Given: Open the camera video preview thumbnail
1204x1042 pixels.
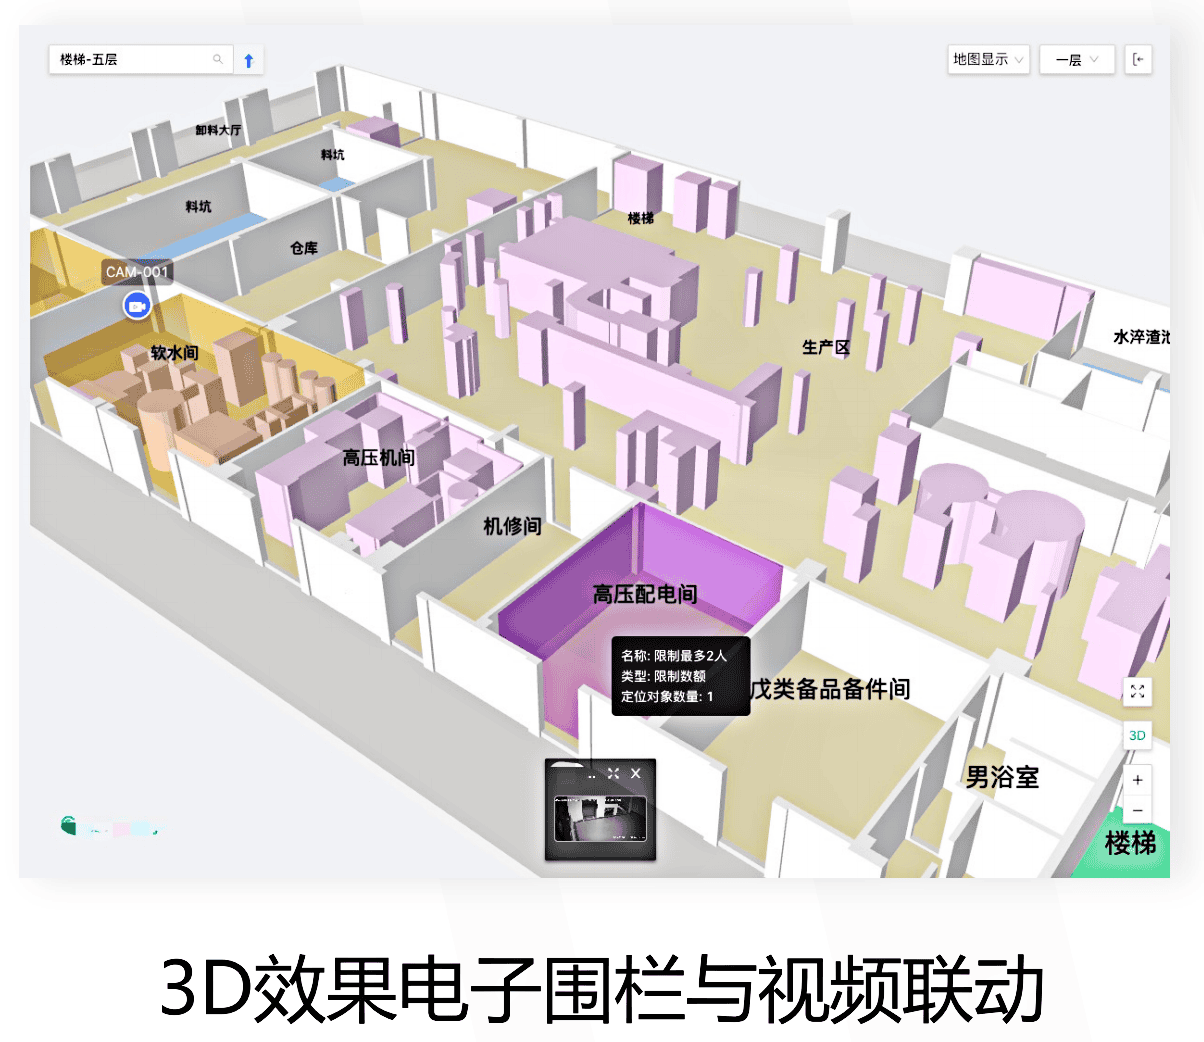Looking at the screenshot, I should (600, 818).
